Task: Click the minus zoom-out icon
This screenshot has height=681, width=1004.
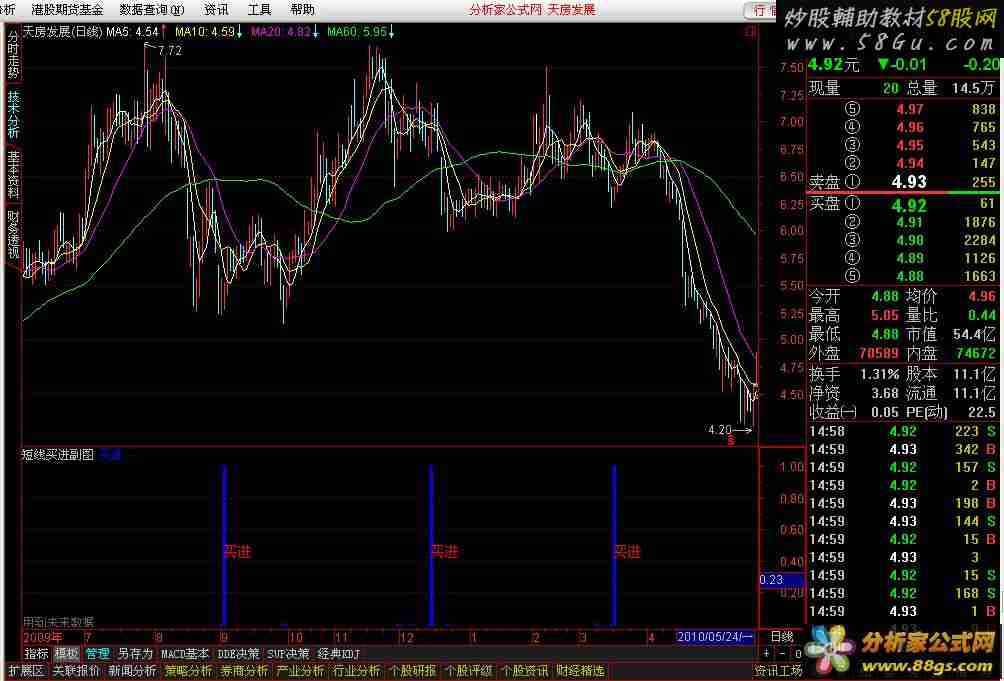Action: pos(782,654)
